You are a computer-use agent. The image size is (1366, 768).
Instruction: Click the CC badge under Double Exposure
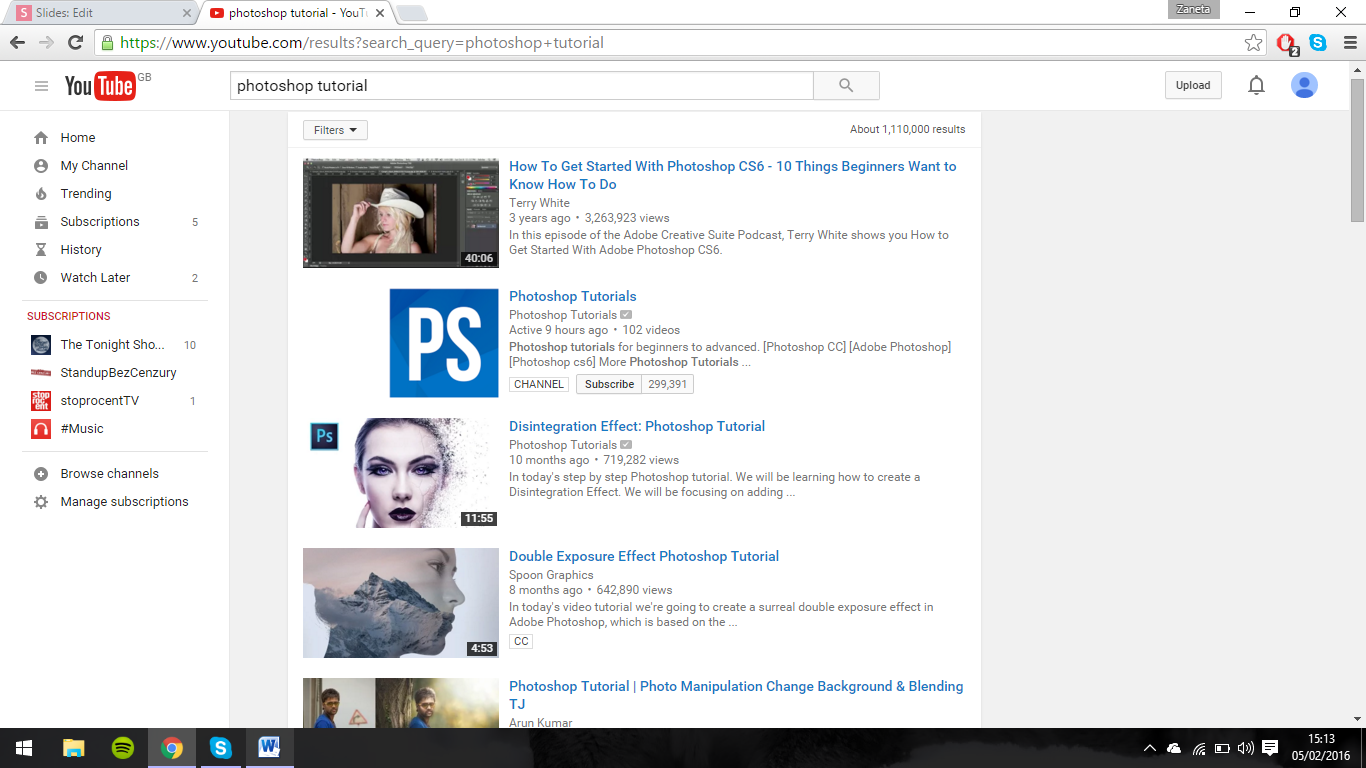click(x=521, y=642)
